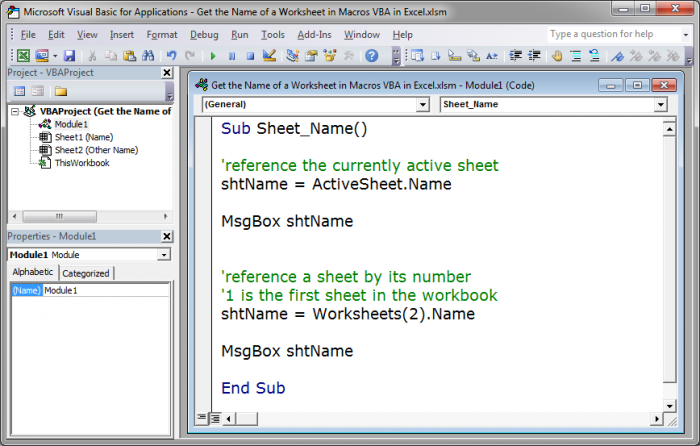700x446 pixels.
Task: Toggle Bookmark using the blue flag icon
Action: coord(617,56)
